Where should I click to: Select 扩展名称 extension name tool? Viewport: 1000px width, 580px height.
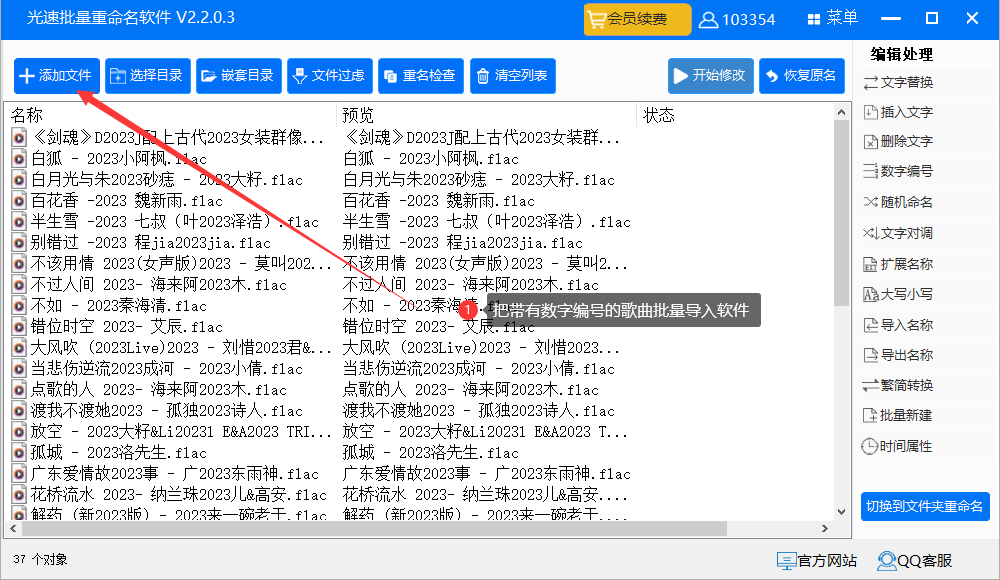[x=898, y=264]
